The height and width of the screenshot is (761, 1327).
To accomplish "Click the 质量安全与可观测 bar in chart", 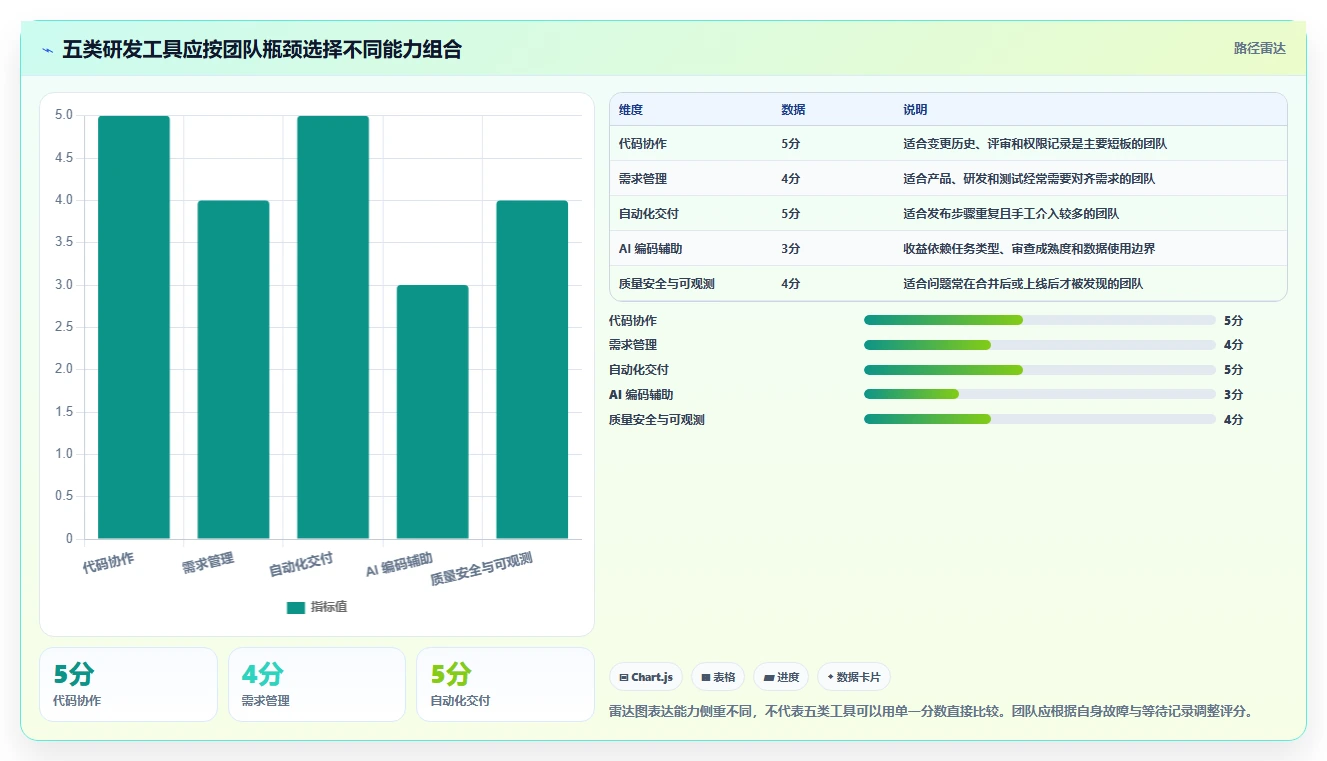I will coord(532,370).
